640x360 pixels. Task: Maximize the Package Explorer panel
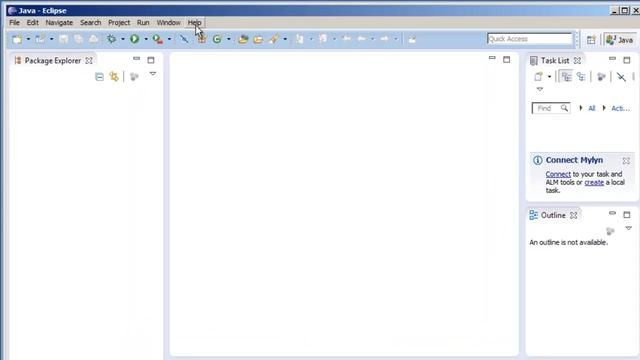(x=151, y=60)
